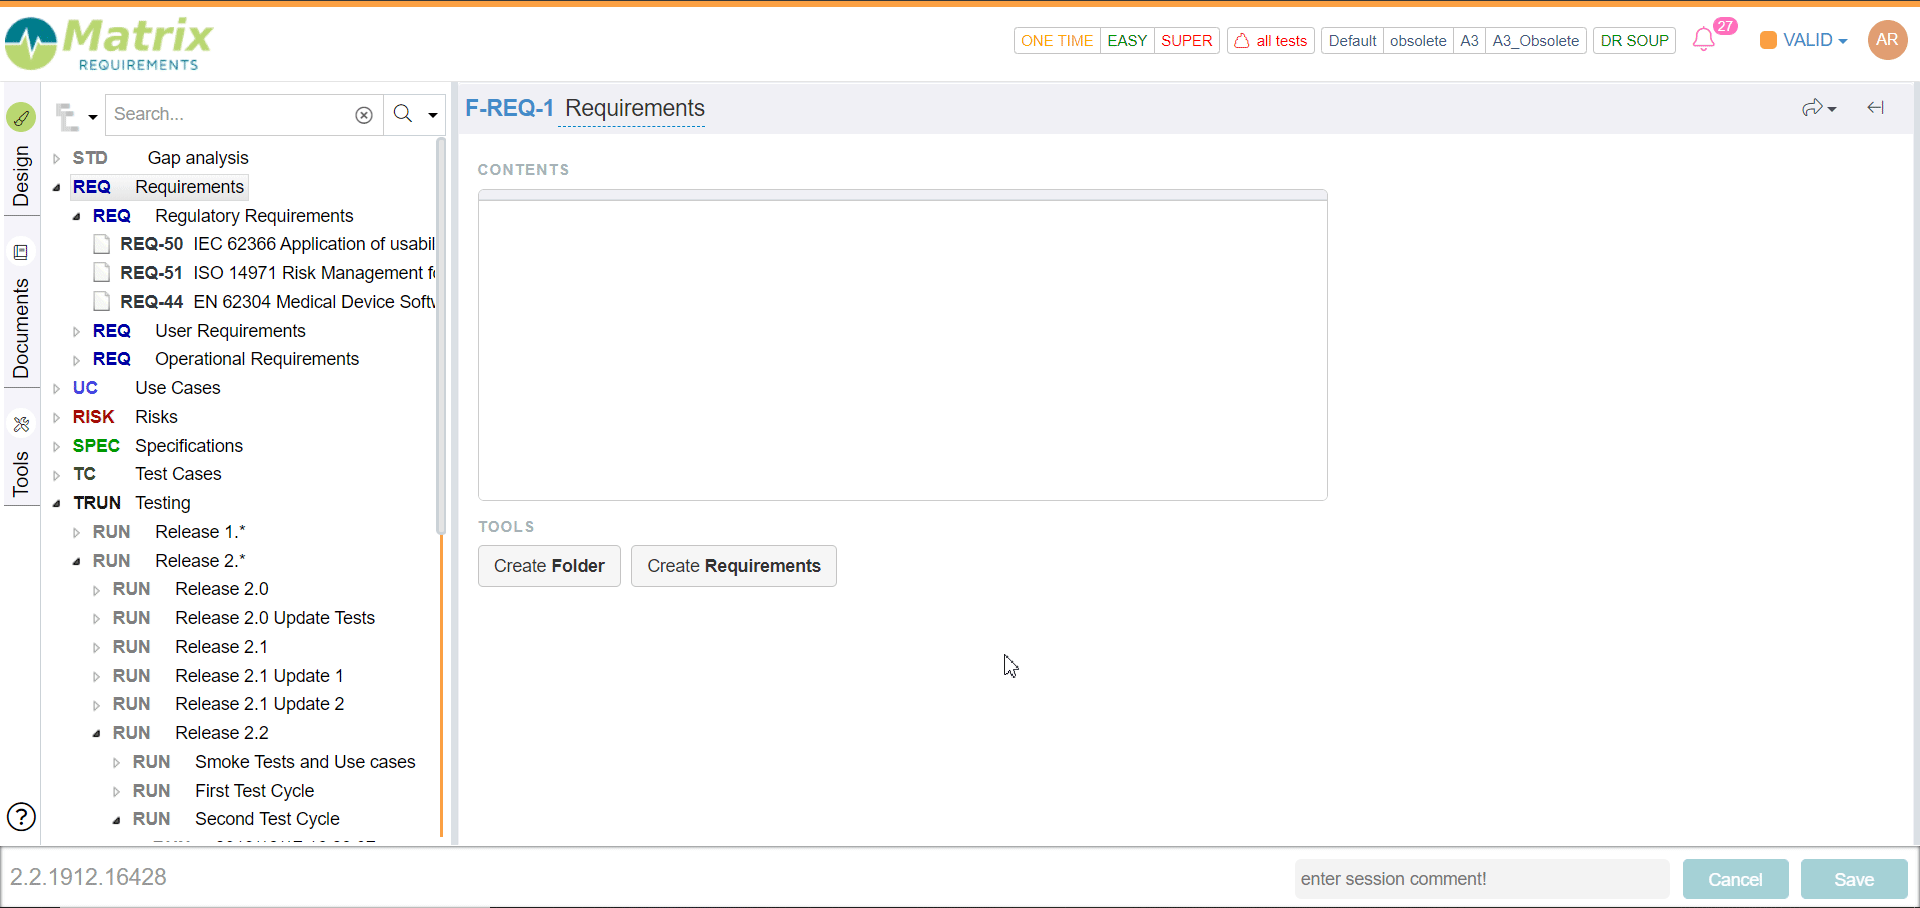Viewport: 1920px width, 908px height.
Task: Click the Matrix Requirements logo
Action: pyautogui.click(x=109, y=44)
